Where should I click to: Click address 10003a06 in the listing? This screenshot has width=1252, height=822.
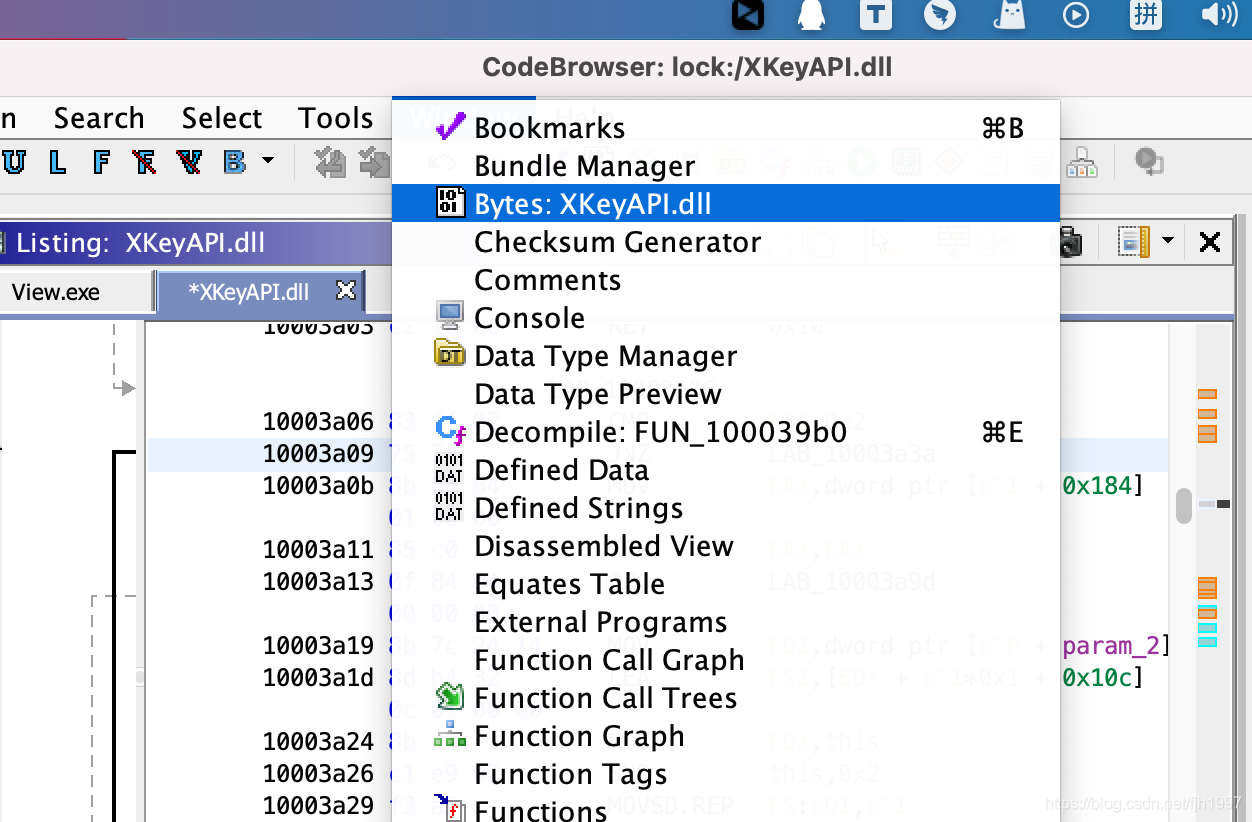tap(318, 422)
